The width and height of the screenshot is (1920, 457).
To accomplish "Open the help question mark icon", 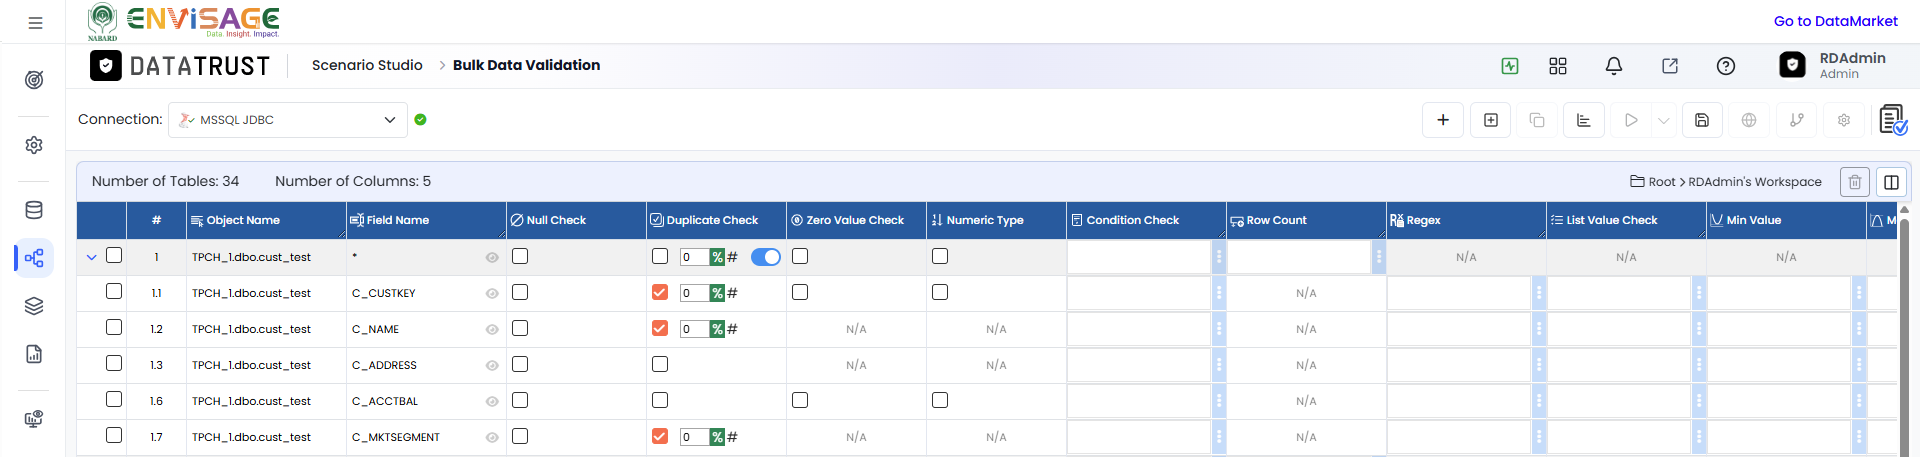I will coord(1726,66).
